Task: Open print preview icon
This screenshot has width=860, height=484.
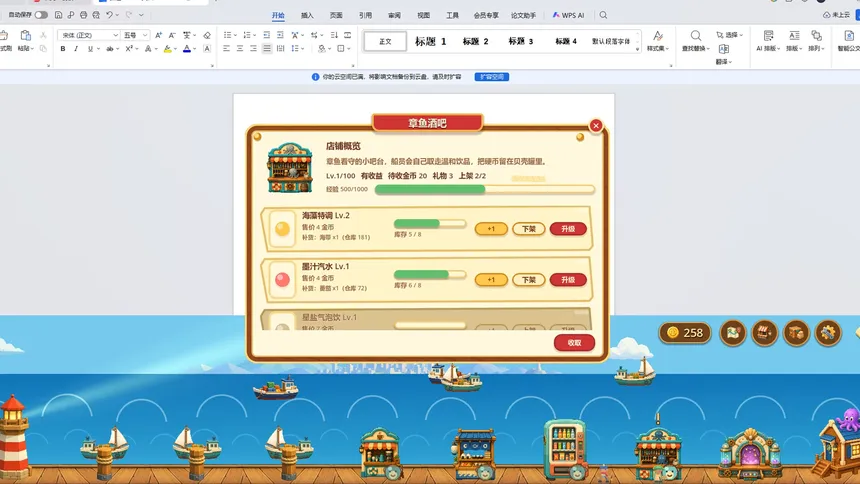Action: [96, 15]
